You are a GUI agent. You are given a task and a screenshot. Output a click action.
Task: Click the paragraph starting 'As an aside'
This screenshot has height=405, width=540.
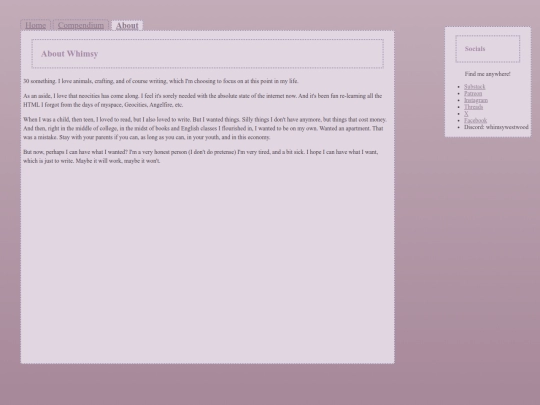203,100
